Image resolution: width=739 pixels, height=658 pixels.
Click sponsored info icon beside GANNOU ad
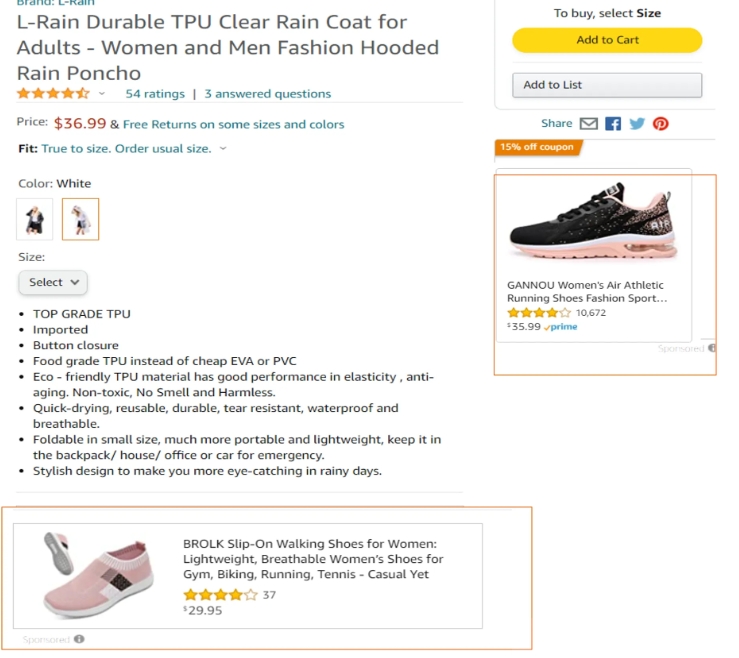(x=712, y=348)
